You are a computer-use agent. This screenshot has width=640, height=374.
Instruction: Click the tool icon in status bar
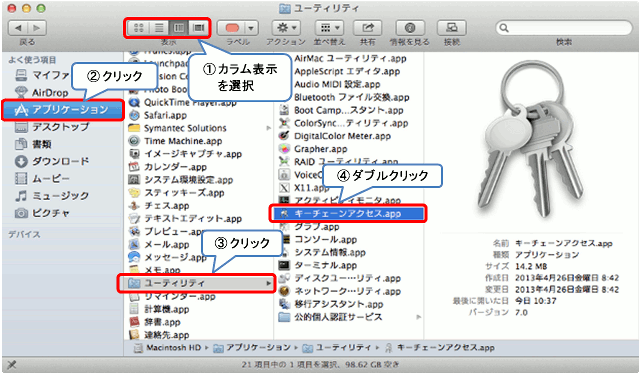[11, 365]
